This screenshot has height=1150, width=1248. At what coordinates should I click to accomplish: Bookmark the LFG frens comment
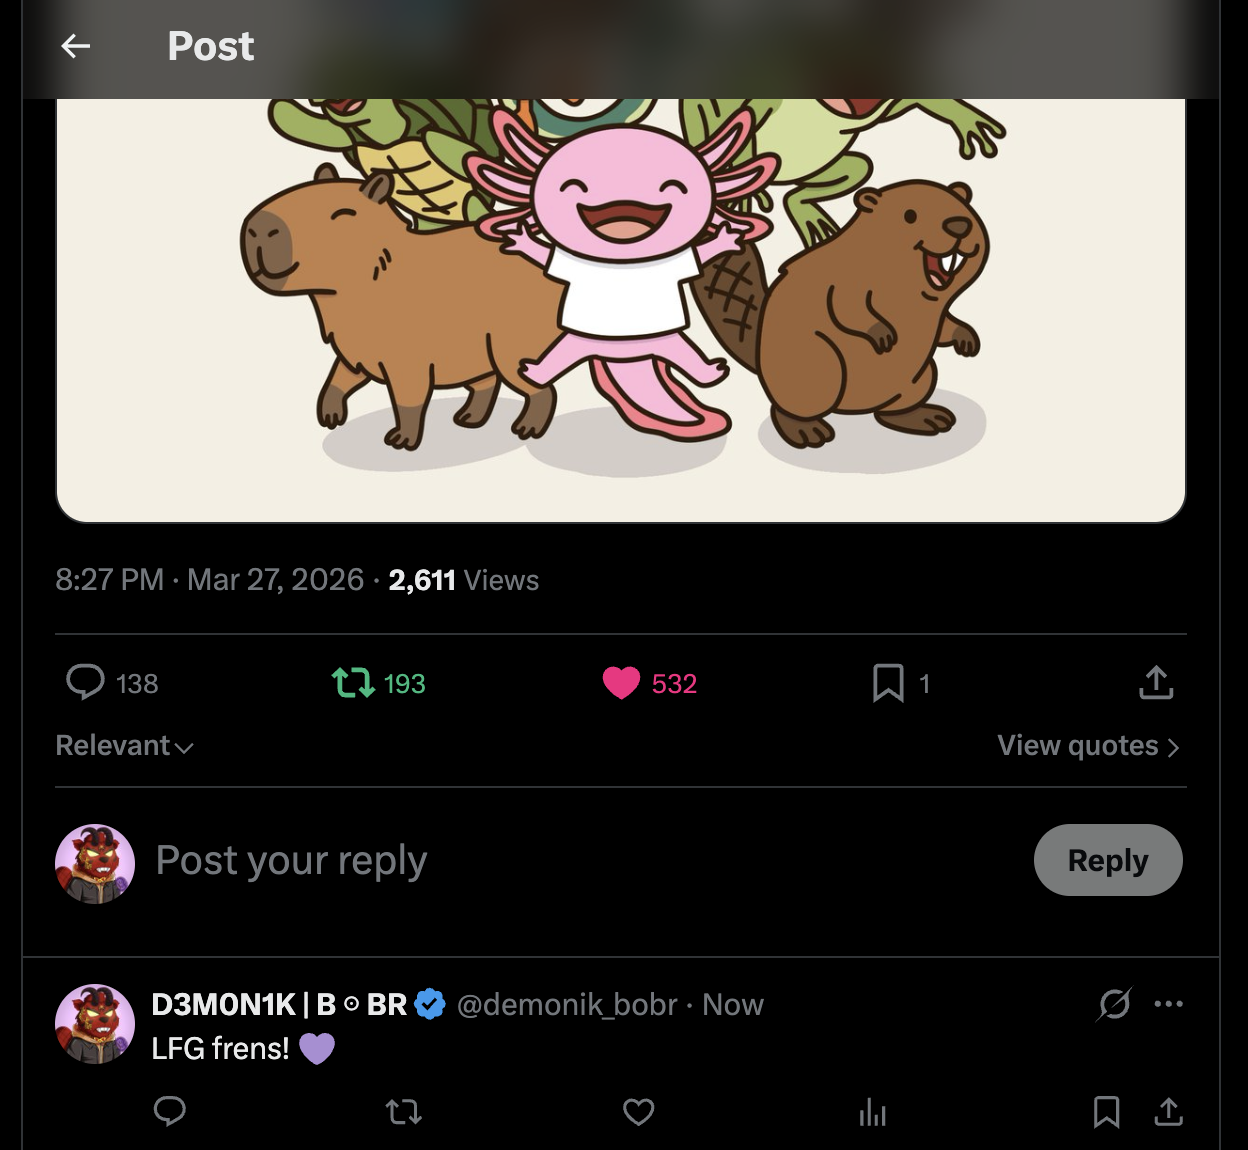[1106, 1111]
